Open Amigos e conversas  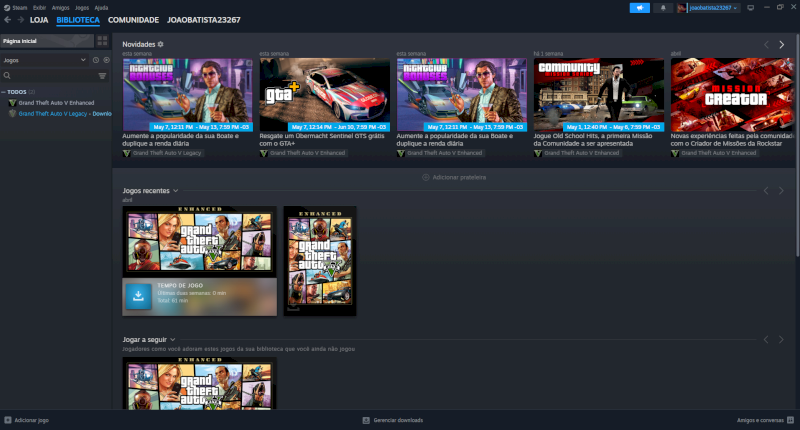(765, 420)
